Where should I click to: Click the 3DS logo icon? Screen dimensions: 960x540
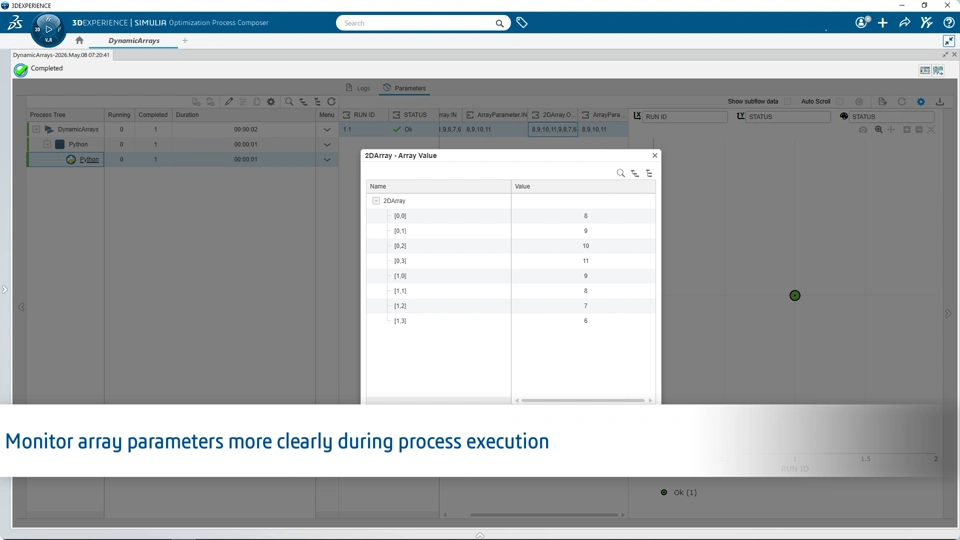15,23
